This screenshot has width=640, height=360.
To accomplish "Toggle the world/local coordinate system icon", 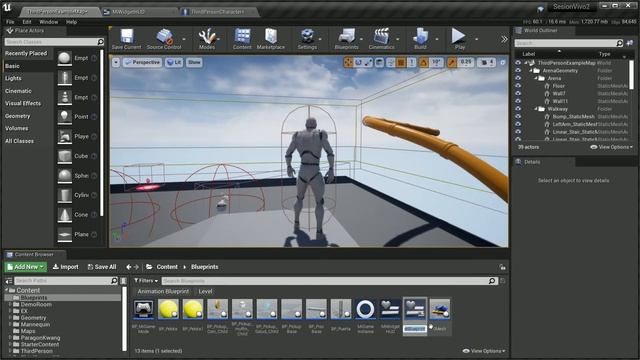I will (x=379, y=62).
